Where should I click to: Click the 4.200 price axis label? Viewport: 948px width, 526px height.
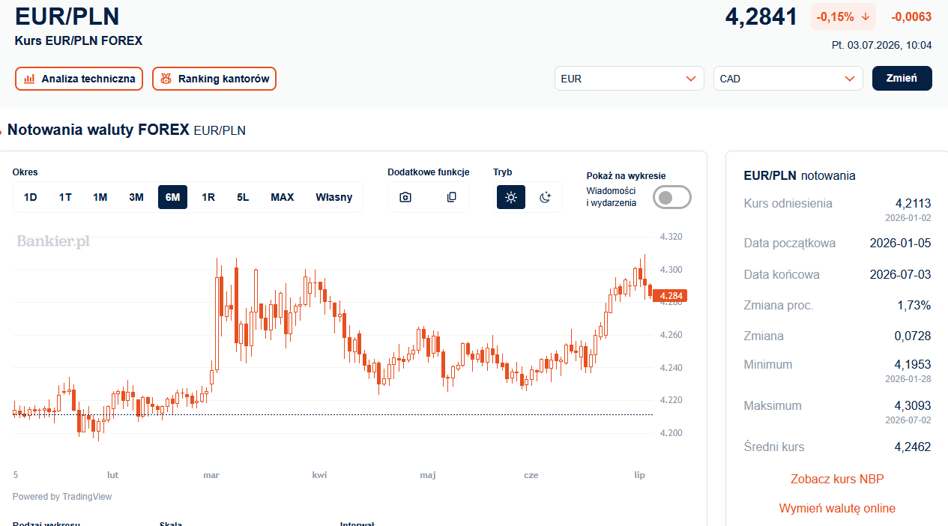click(671, 432)
